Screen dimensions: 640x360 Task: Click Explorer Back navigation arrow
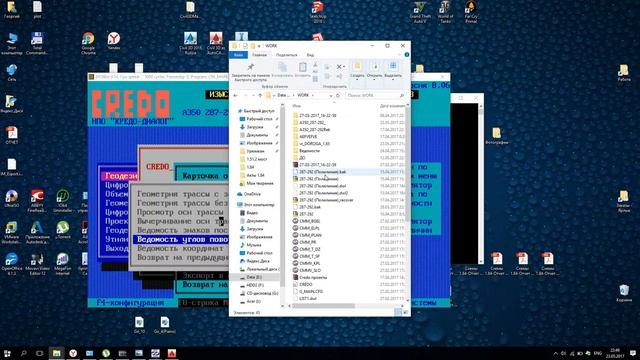(236, 96)
